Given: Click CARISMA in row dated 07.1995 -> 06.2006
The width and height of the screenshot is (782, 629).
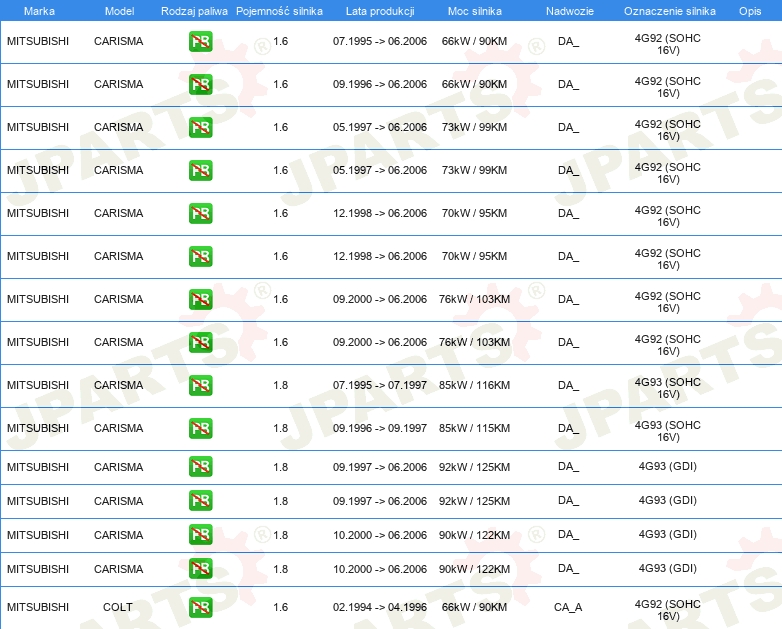Looking at the screenshot, I should click(x=119, y=41).
